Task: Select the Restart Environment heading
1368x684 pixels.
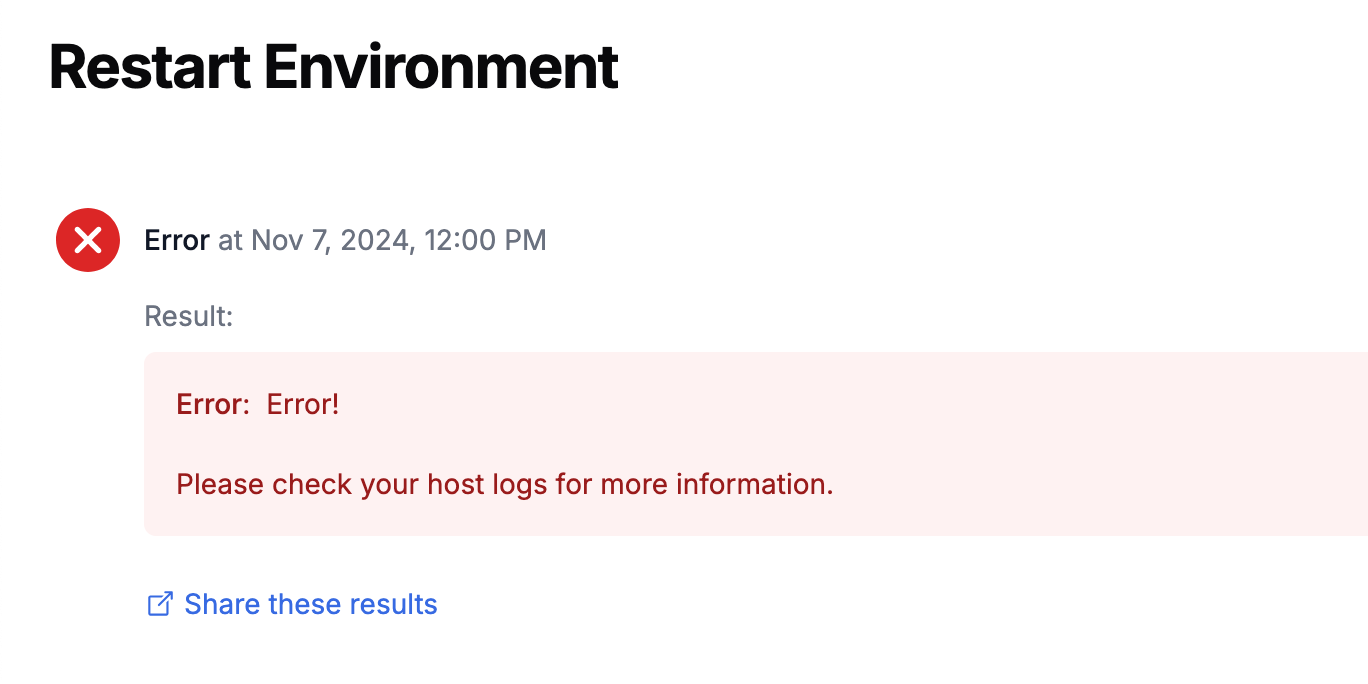Action: click(x=334, y=66)
